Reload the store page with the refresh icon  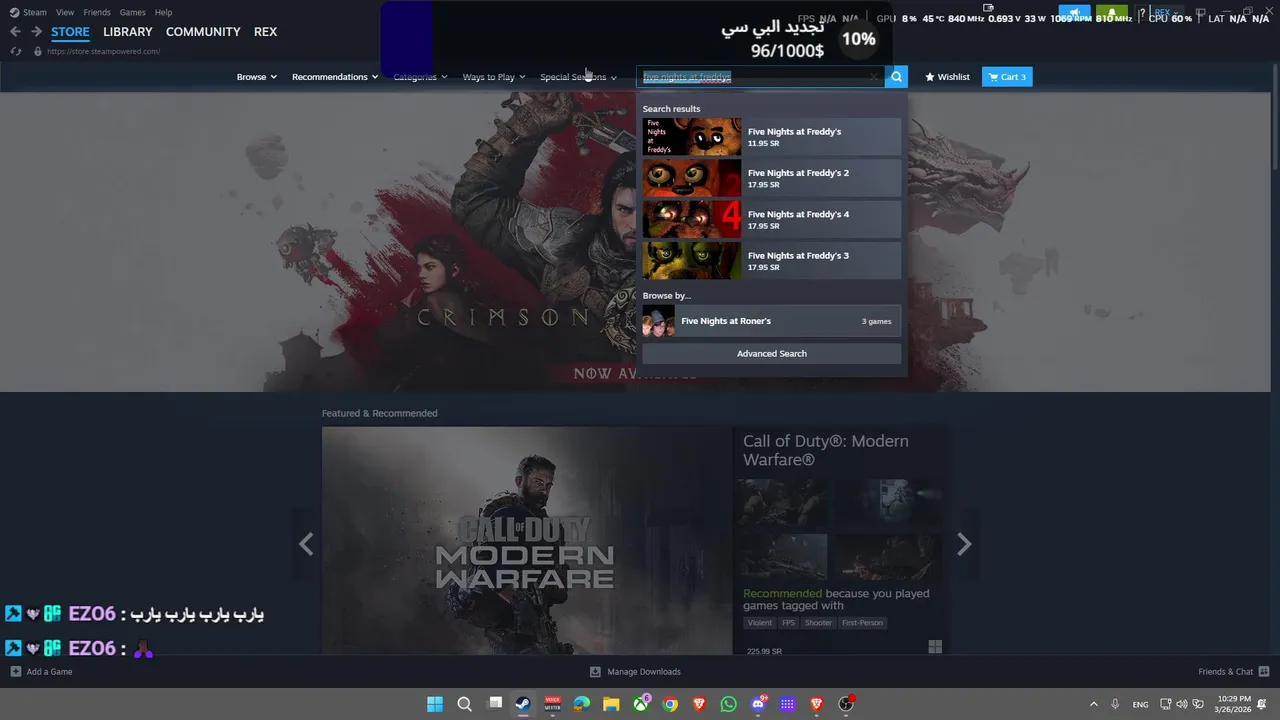point(16,51)
